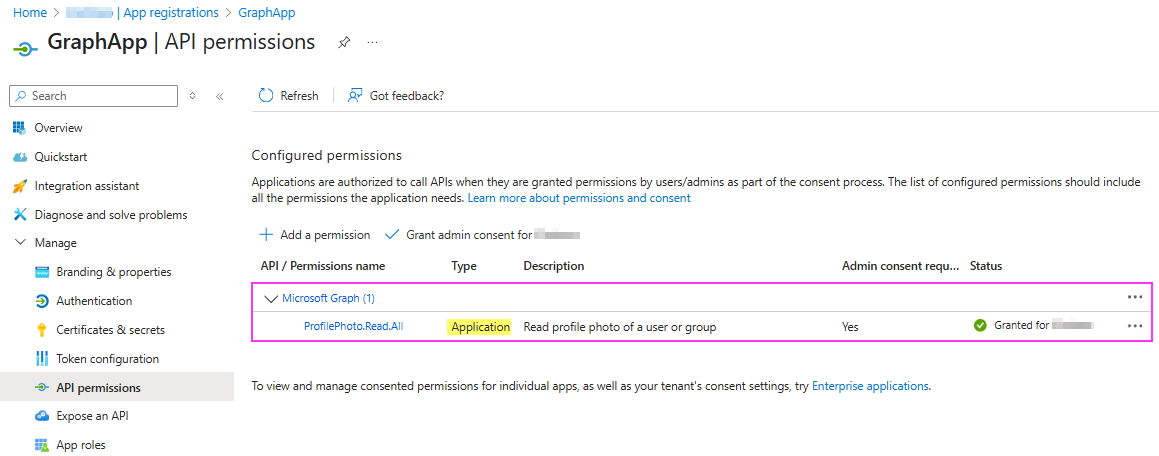The image size is (1159, 456).
Task: Click the Token configuration bars icon
Action: [x=42, y=358]
